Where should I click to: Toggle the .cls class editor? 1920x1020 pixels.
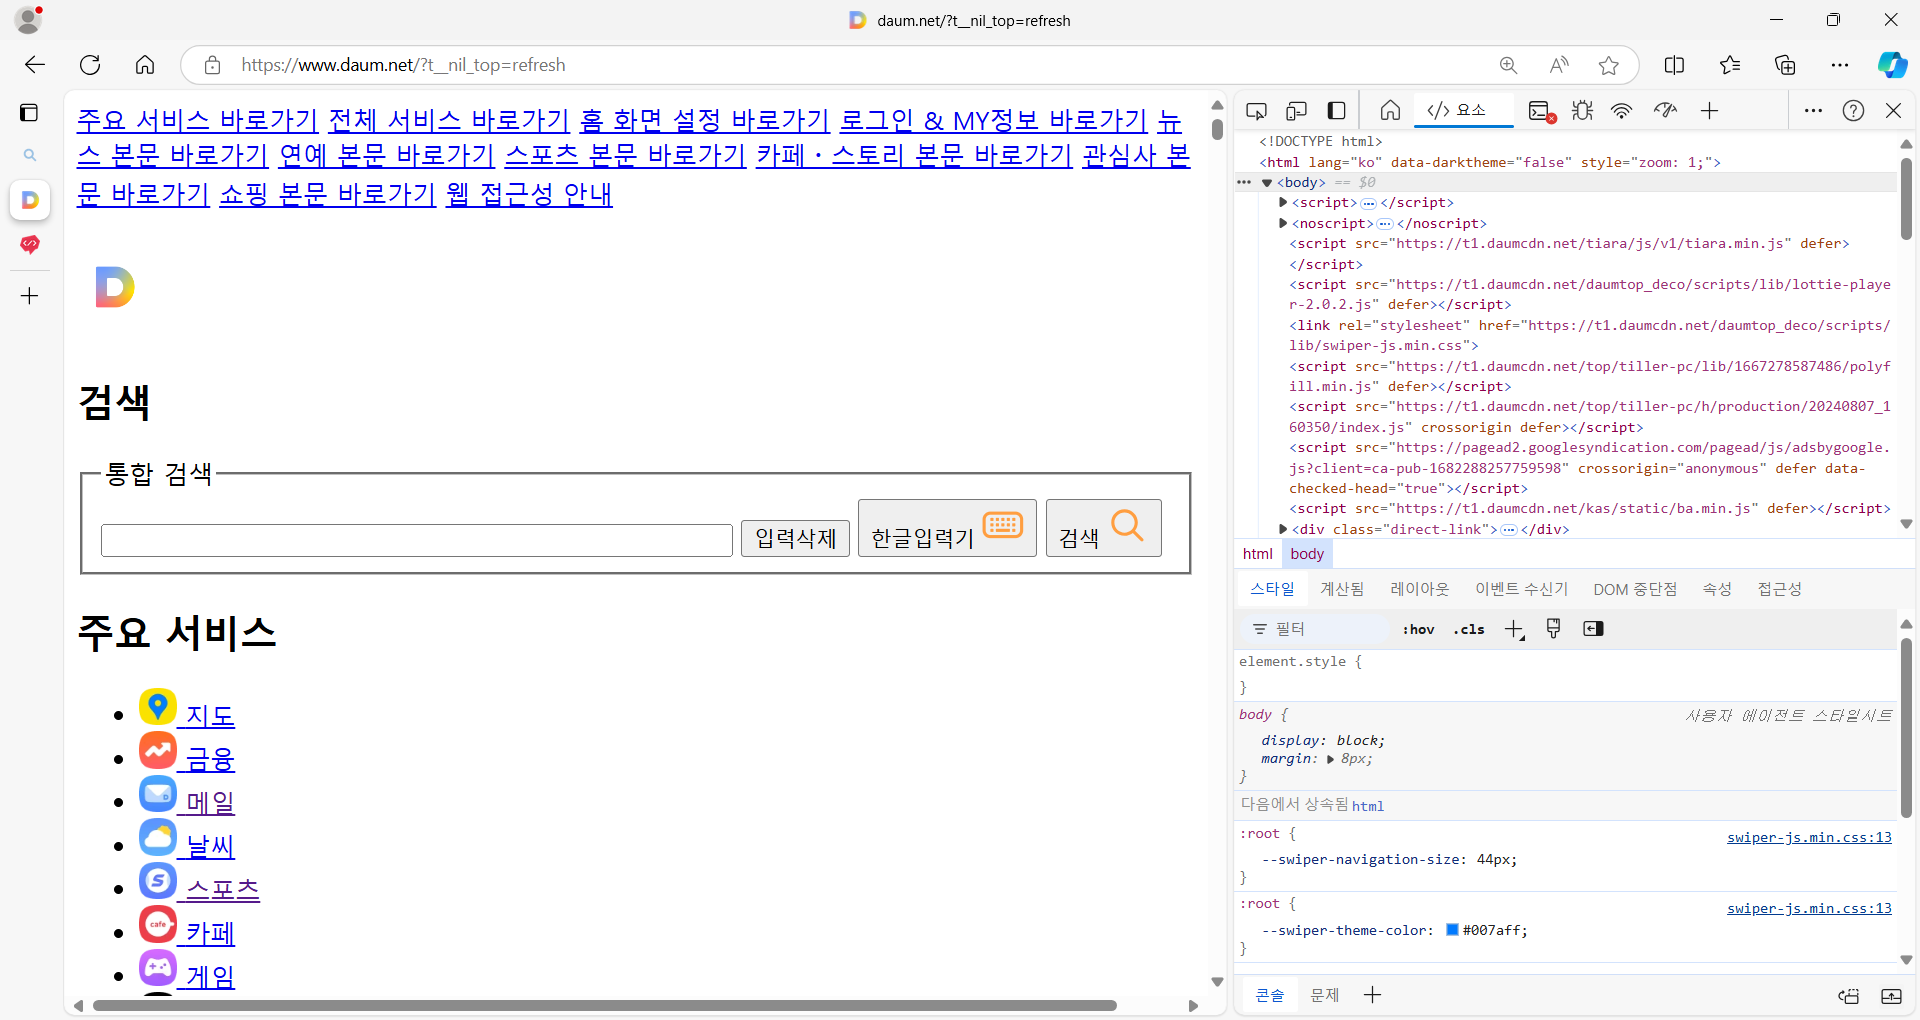click(1469, 629)
